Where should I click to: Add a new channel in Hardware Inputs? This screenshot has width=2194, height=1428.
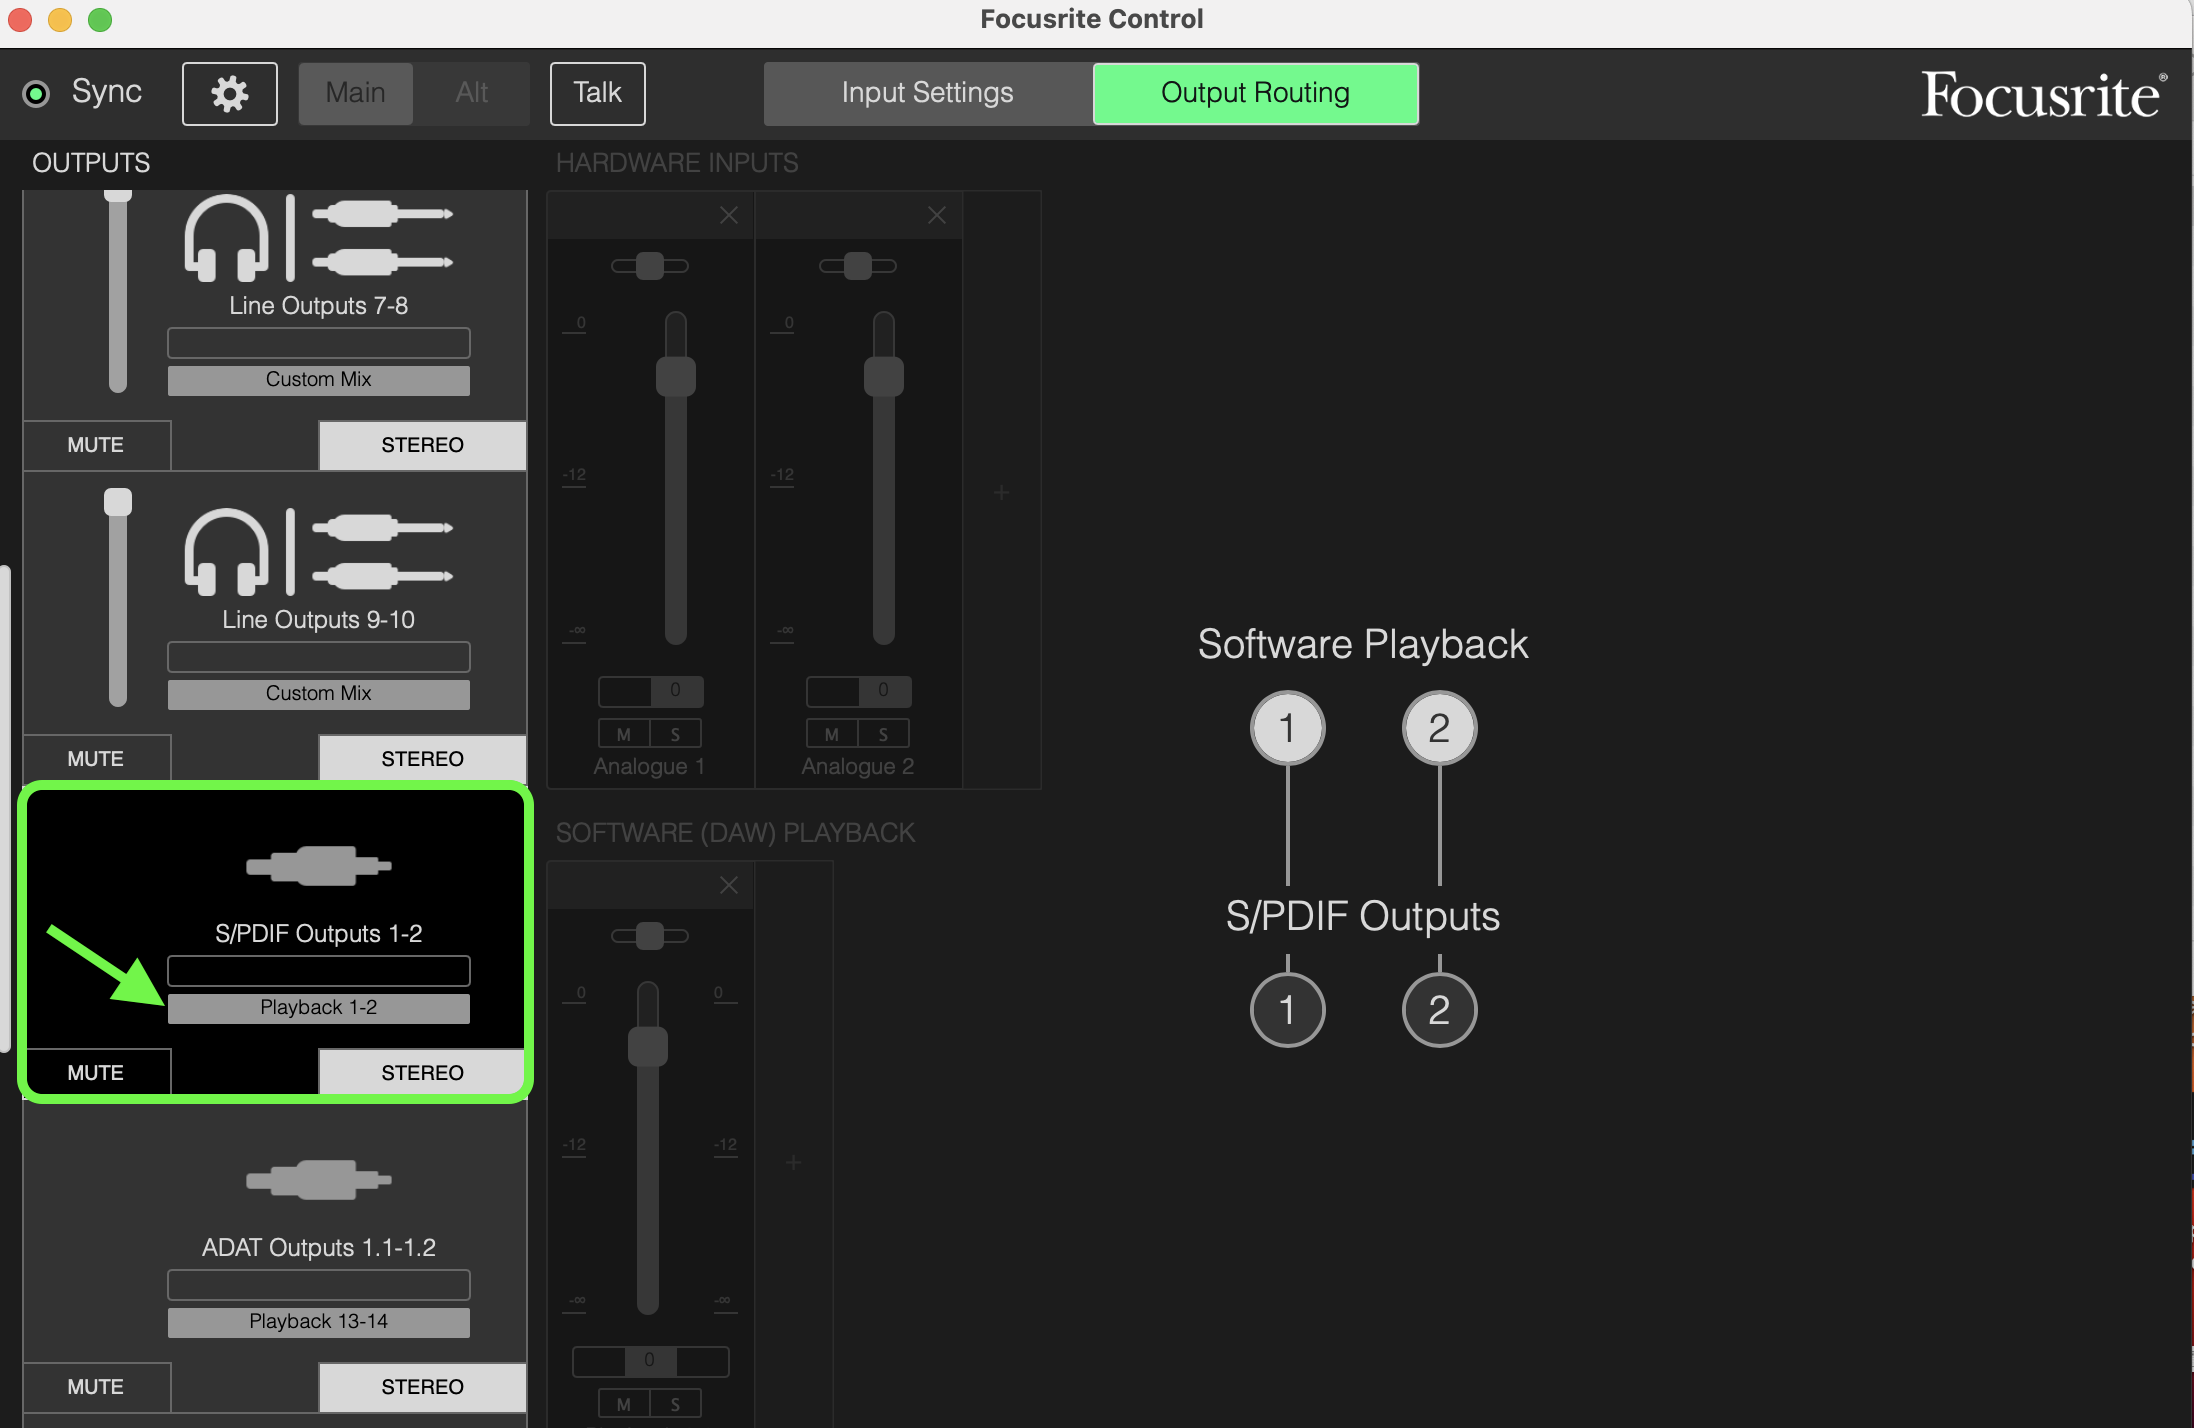[x=1001, y=491]
